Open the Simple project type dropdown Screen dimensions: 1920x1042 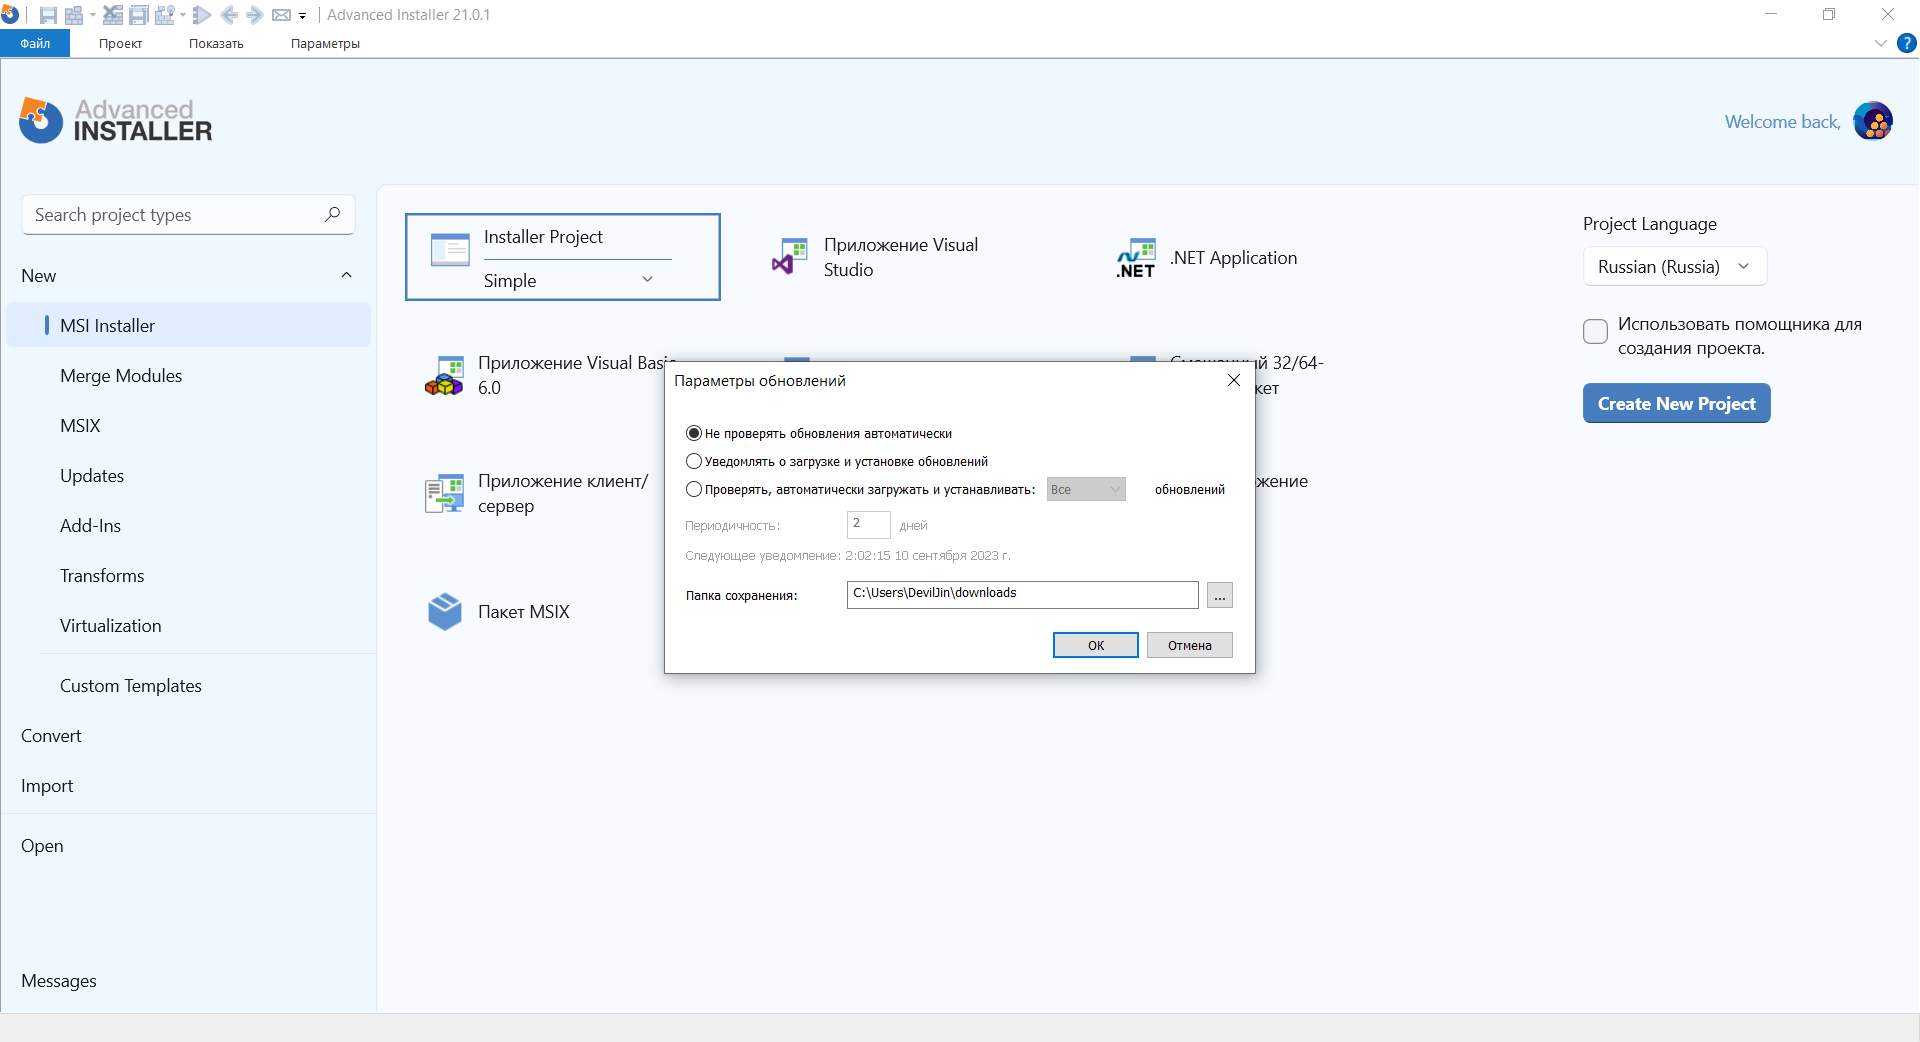coord(577,280)
